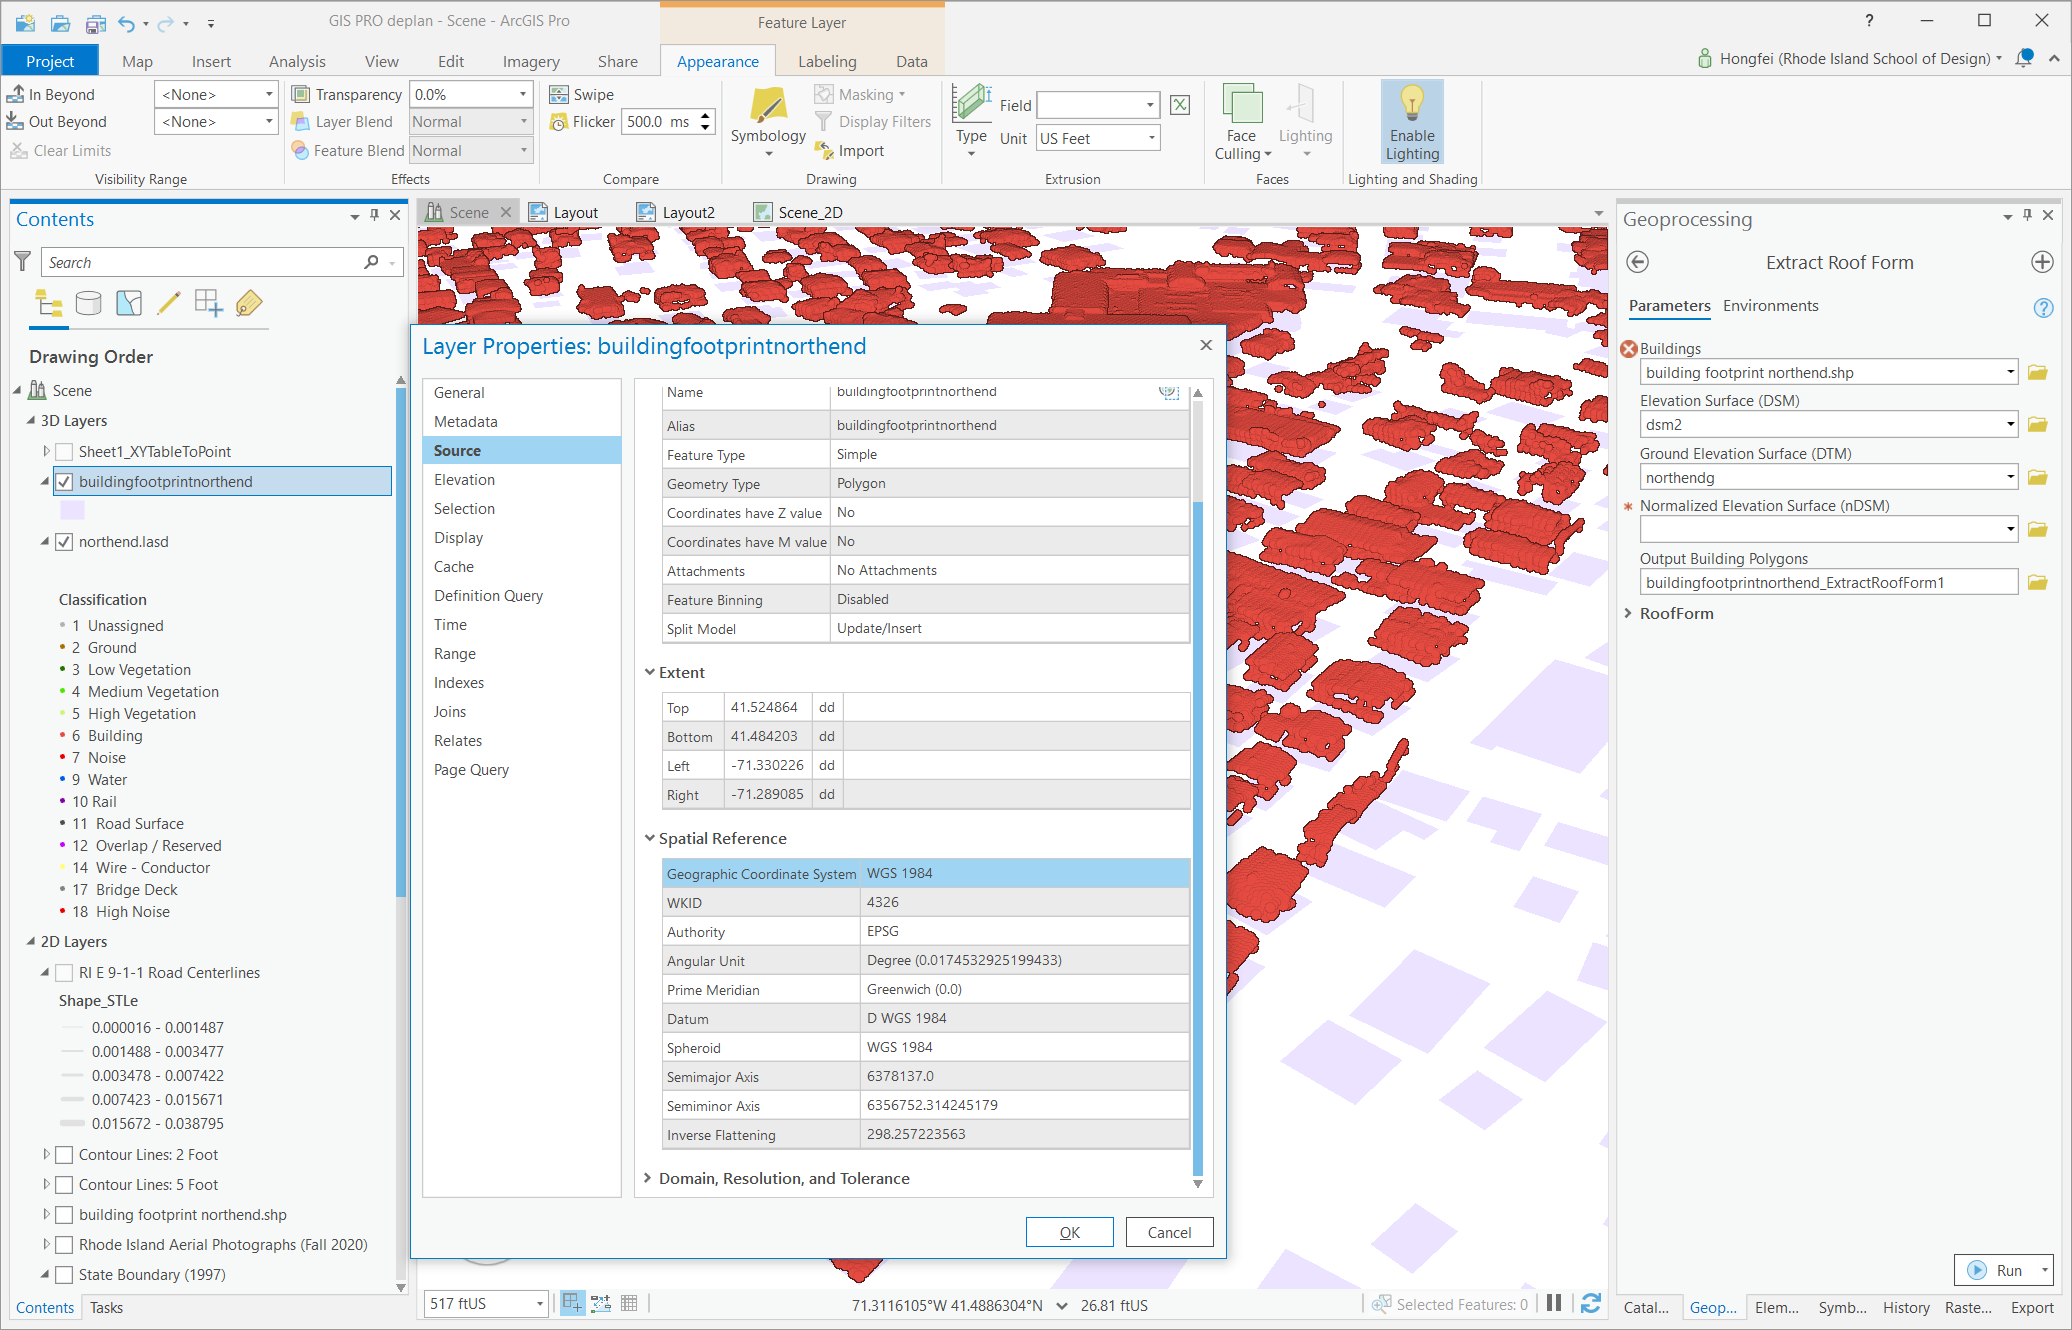
Task: Click Output Building Polygons field
Action: [1828, 582]
